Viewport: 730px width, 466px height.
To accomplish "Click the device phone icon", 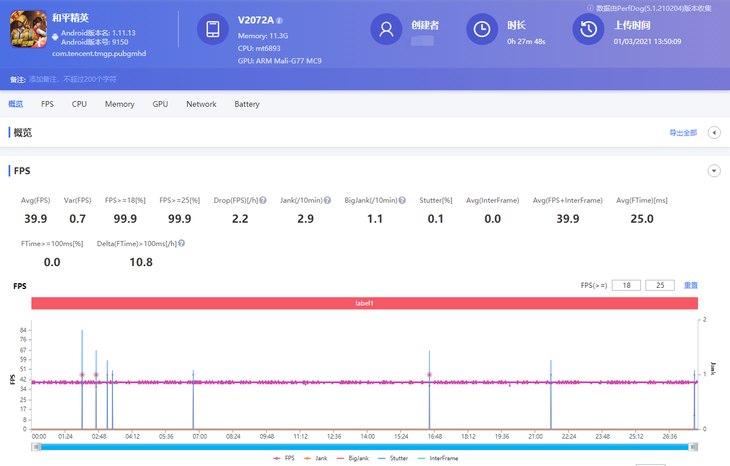I will point(213,30).
